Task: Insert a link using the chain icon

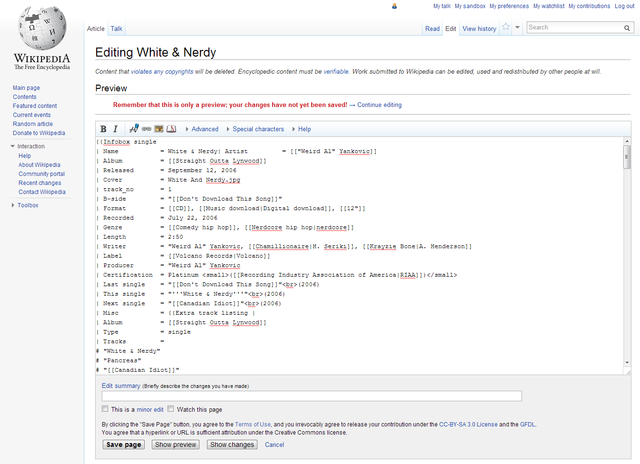Action: [x=147, y=129]
